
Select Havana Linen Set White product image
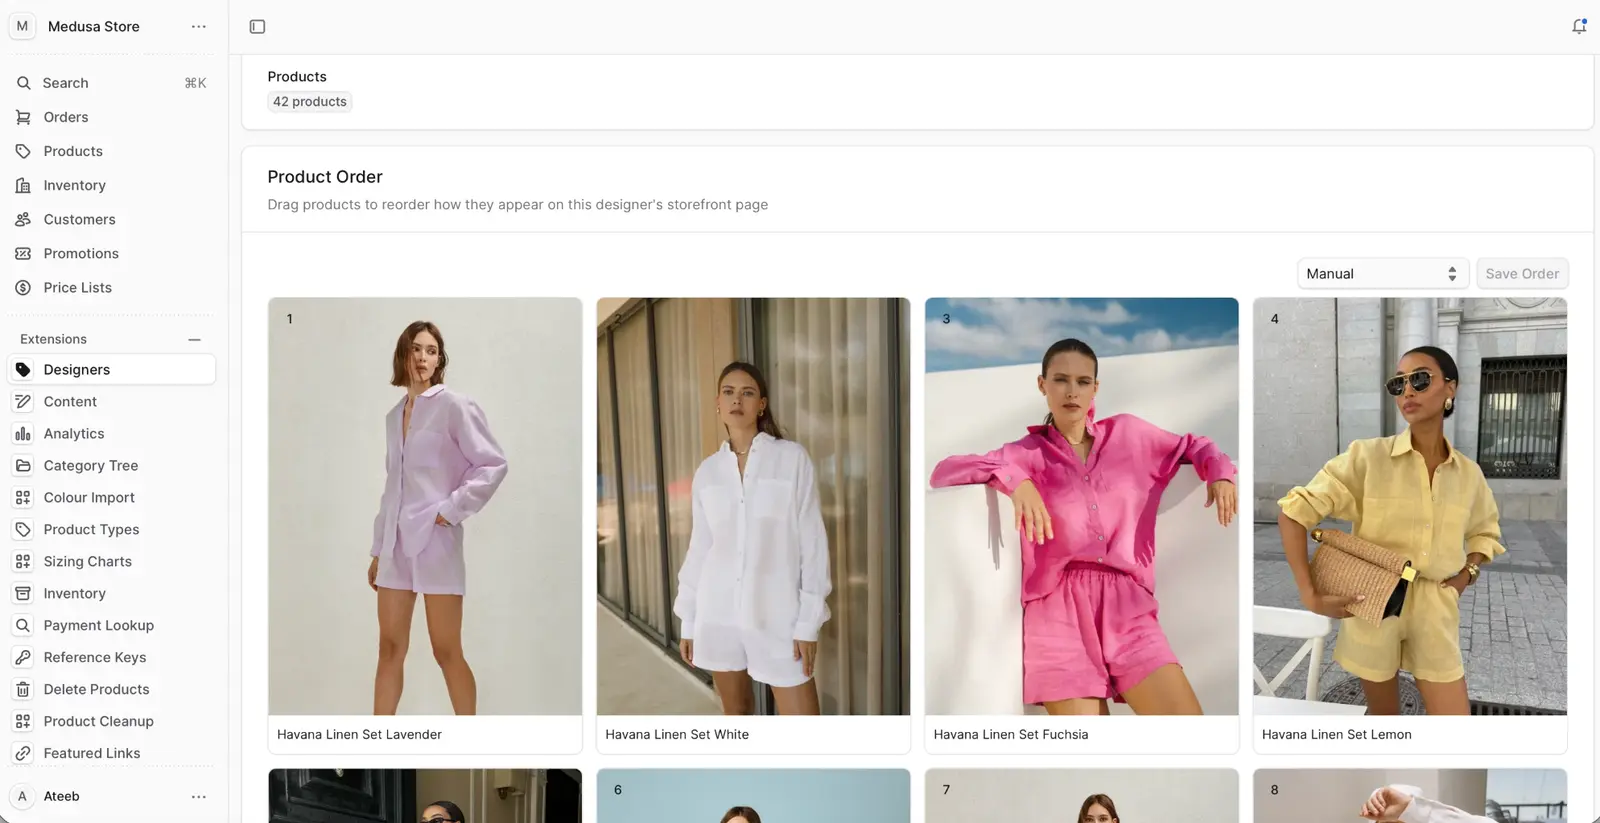coord(753,506)
